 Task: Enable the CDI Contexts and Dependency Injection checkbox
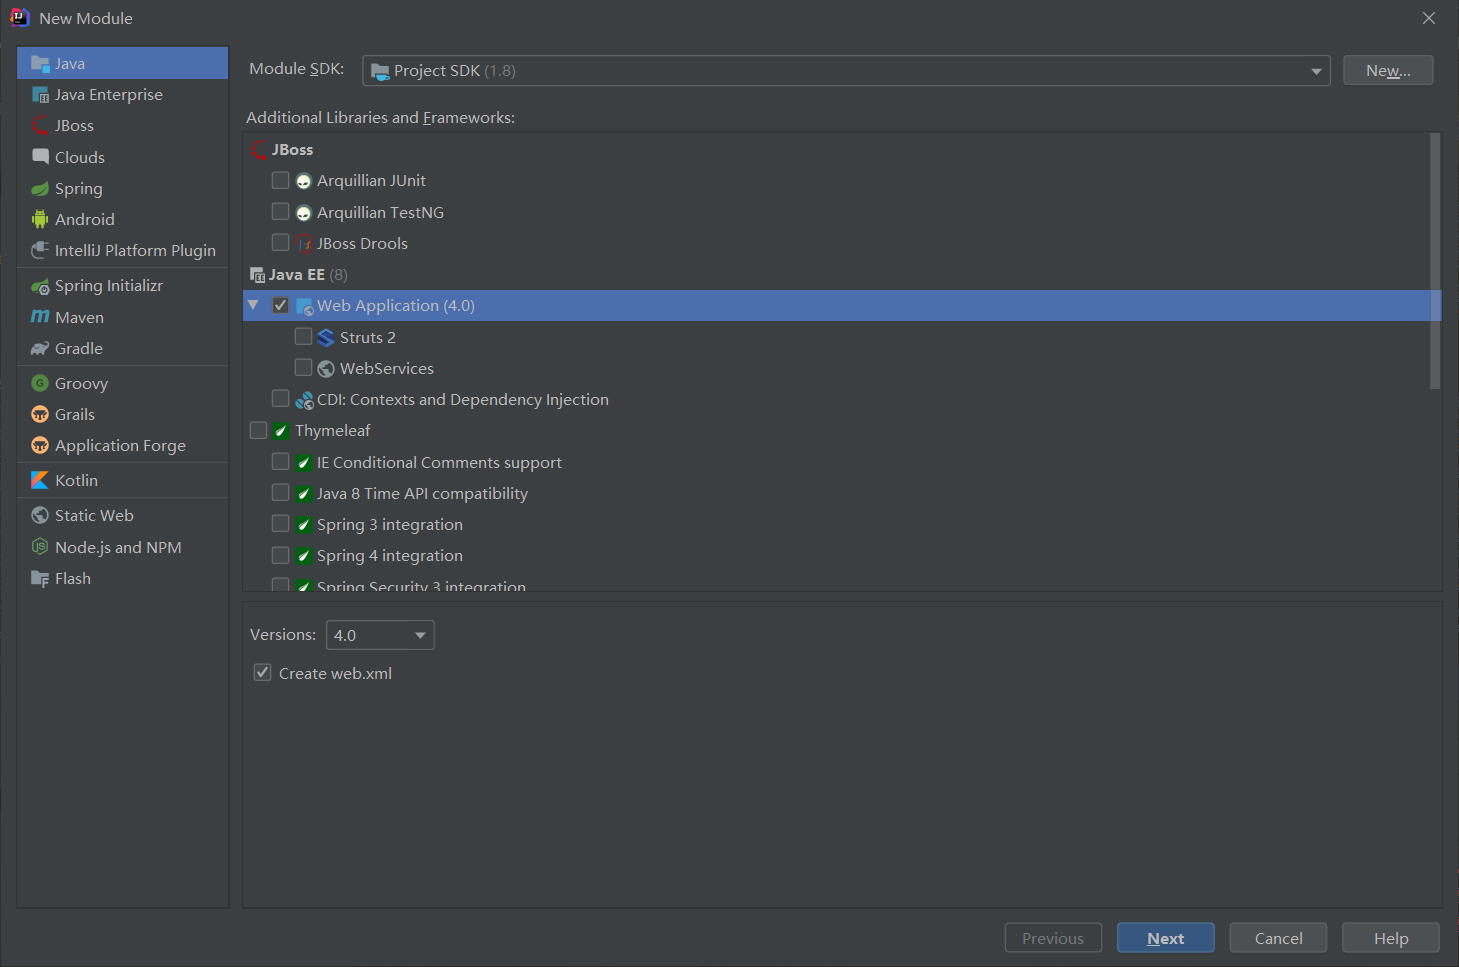tap(281, 399)
